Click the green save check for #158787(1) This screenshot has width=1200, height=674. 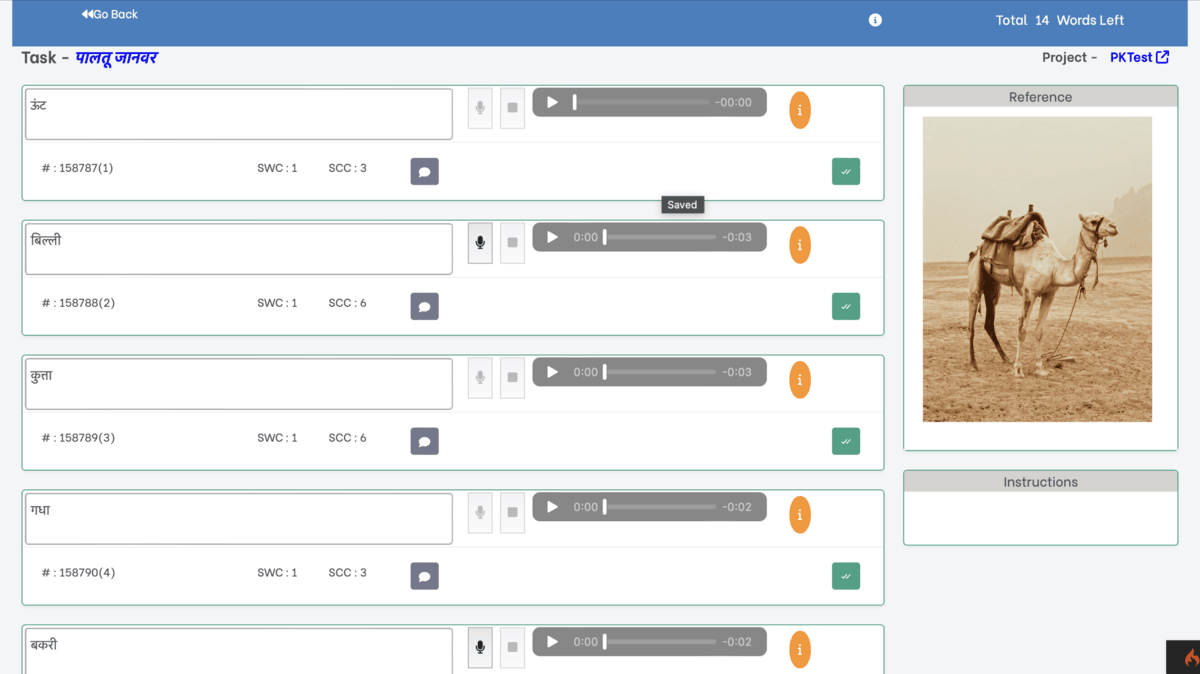point(846,172)
